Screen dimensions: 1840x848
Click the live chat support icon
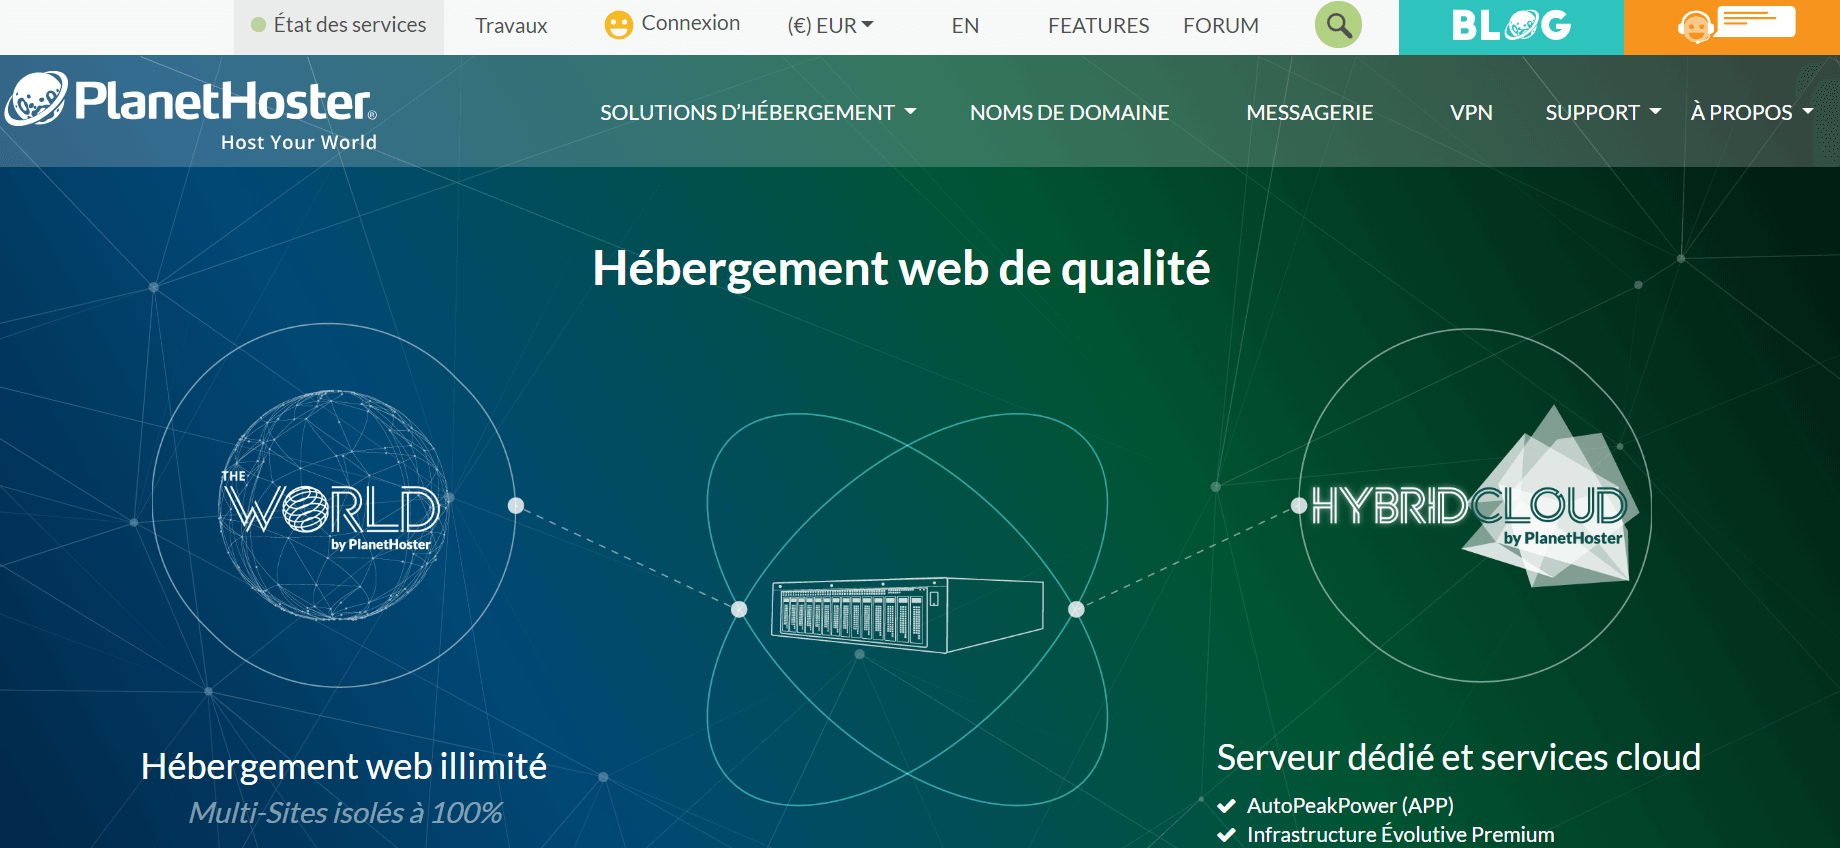(x=1736, y=24)
